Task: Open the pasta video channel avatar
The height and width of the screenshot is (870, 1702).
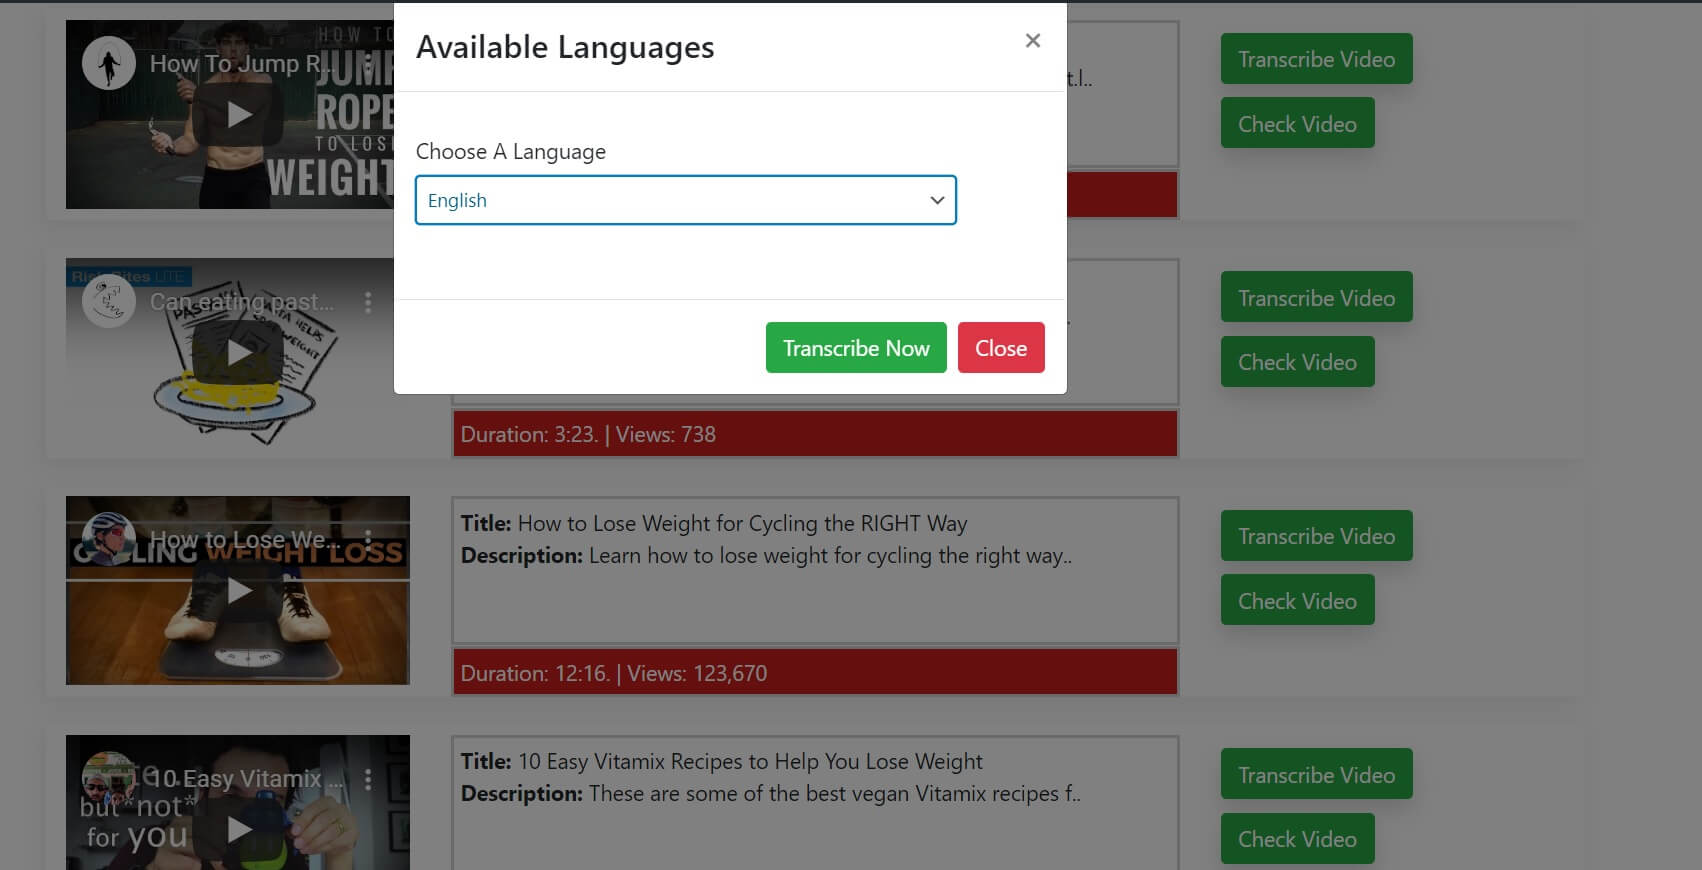Action: [108, 301]
